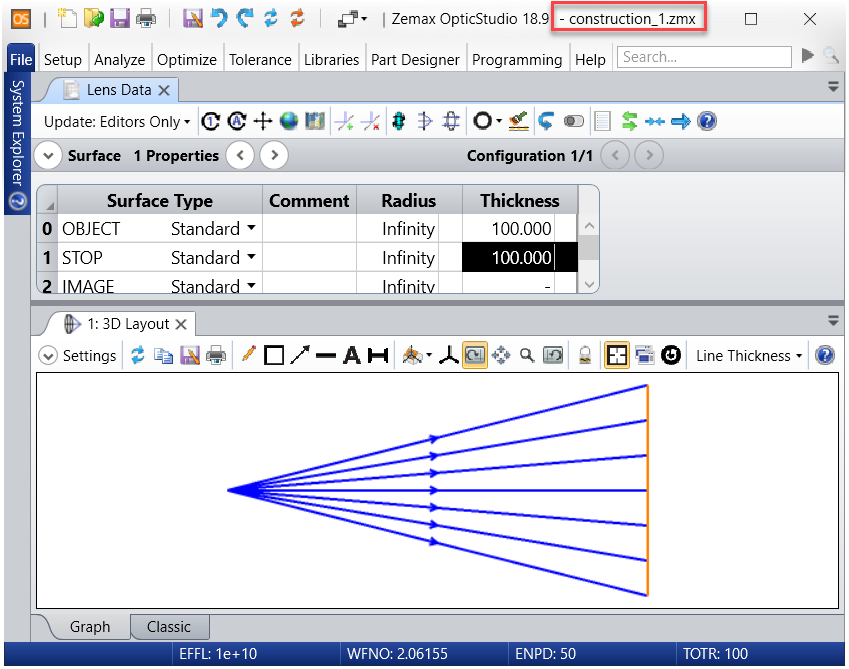Refresh the 3D Layout plot
Viewport: 849px width, 669px height.
pos(139,355)
